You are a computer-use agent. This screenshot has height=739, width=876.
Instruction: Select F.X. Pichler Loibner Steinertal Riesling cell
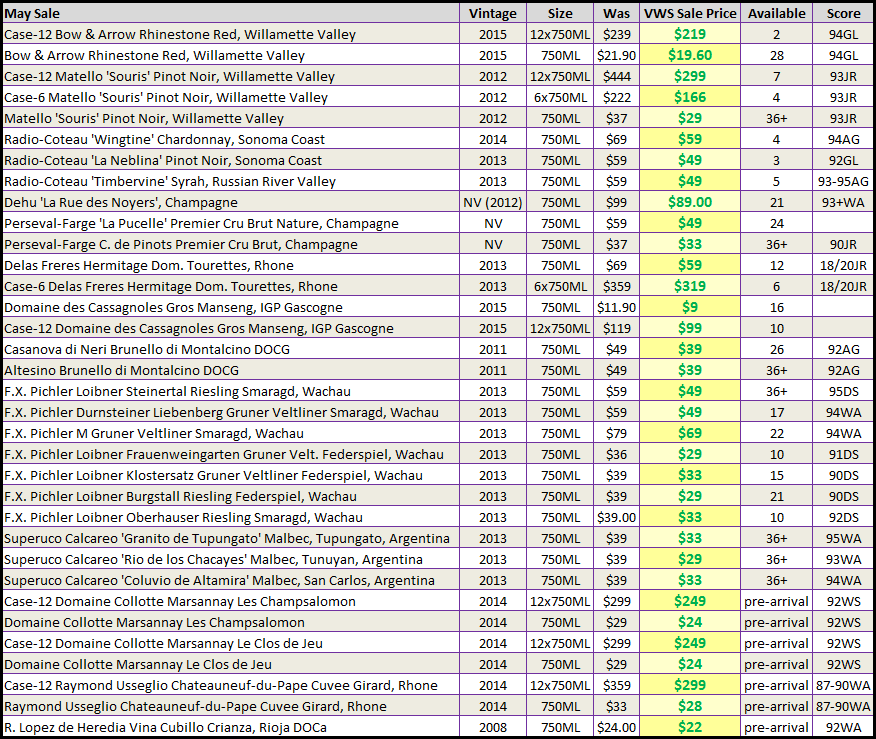pos(231,392)
